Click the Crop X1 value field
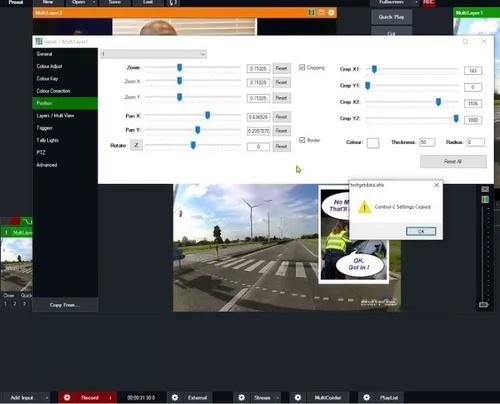Image resolution: width=500 pixels, height=404 pixels. click(473, 71)
